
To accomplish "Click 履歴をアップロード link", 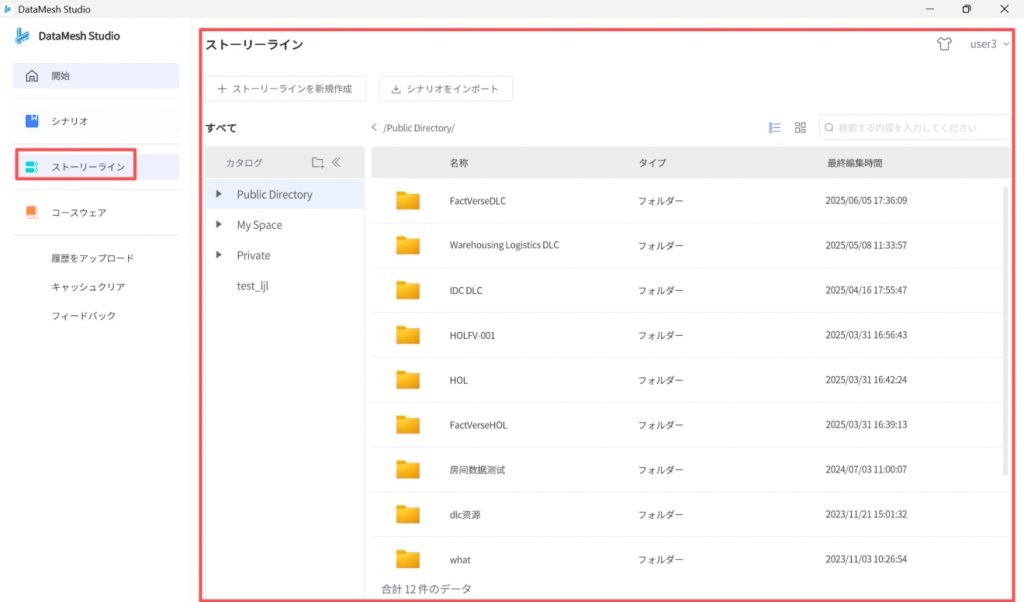I will pos(92,258).
